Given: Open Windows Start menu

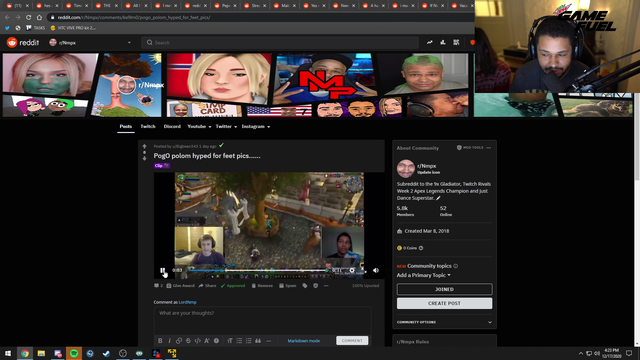Looking at the screenshot, I should click(8, 353).
